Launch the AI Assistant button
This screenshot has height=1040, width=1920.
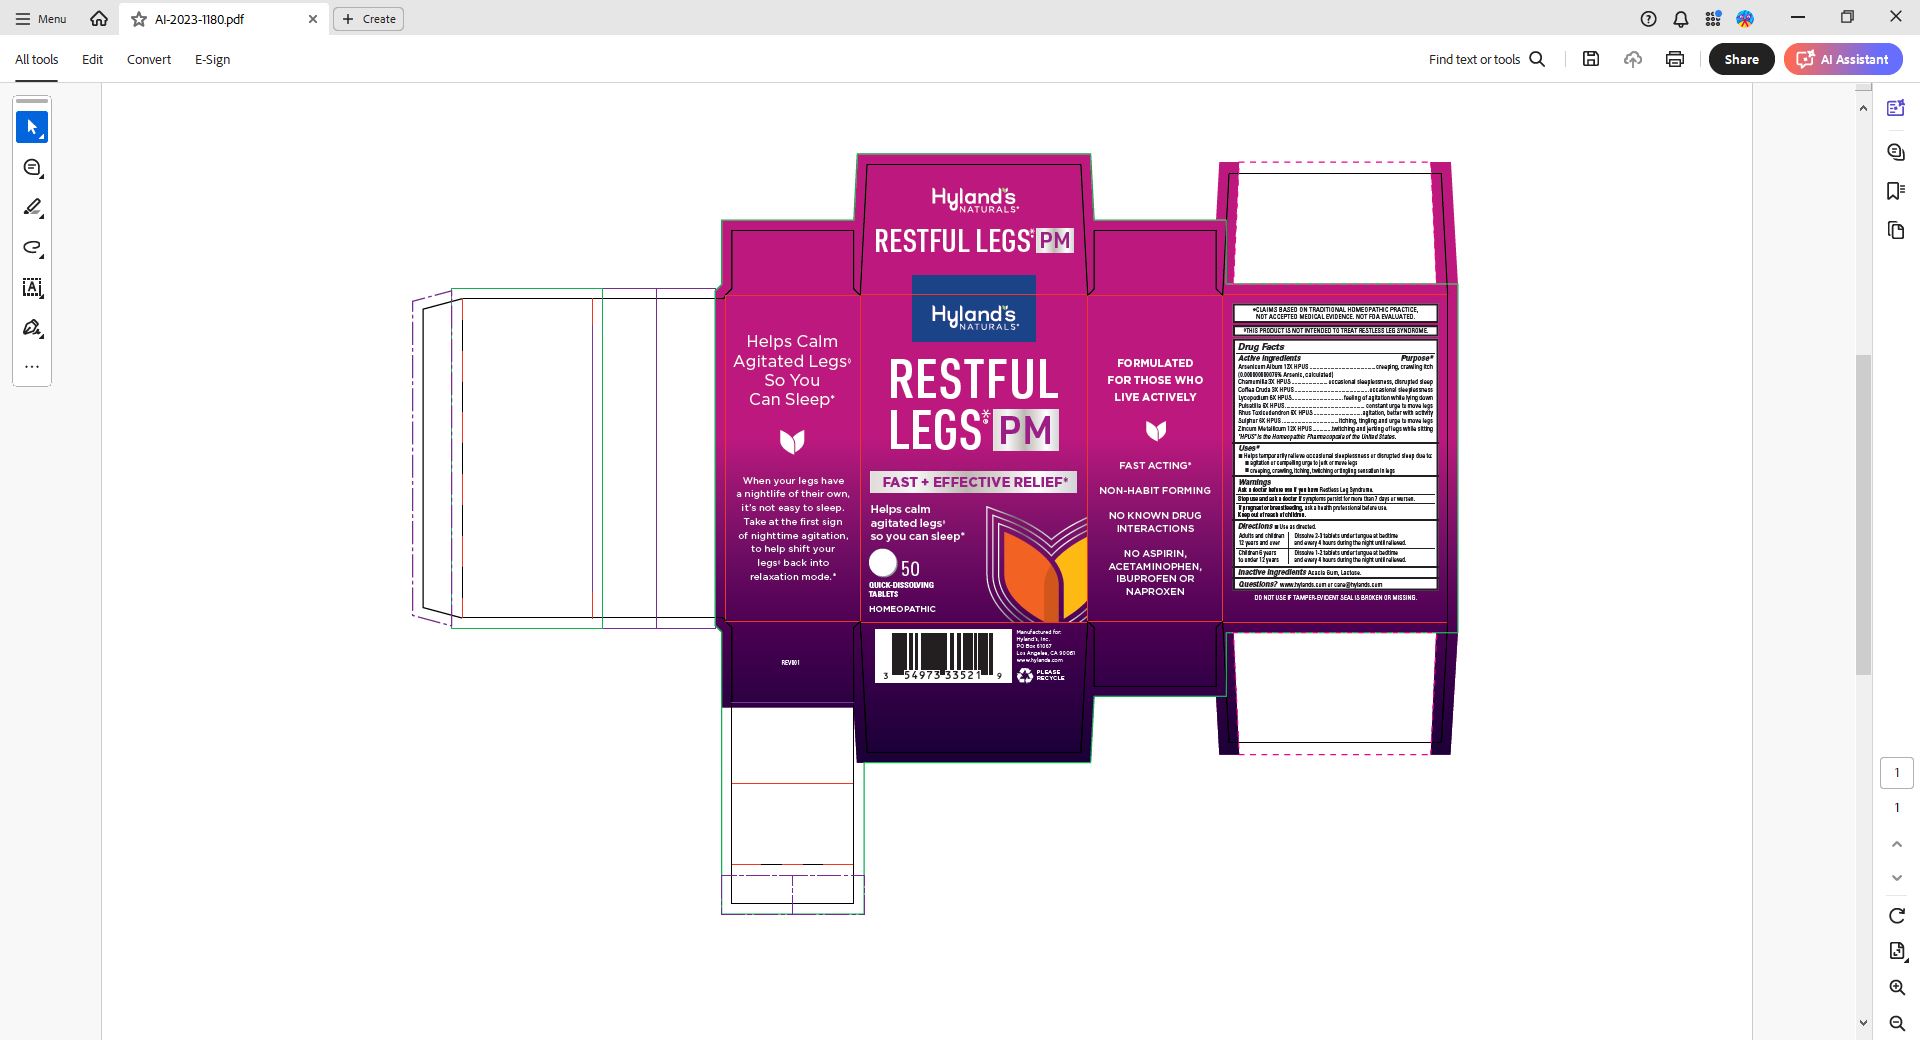pos(1844,59)
